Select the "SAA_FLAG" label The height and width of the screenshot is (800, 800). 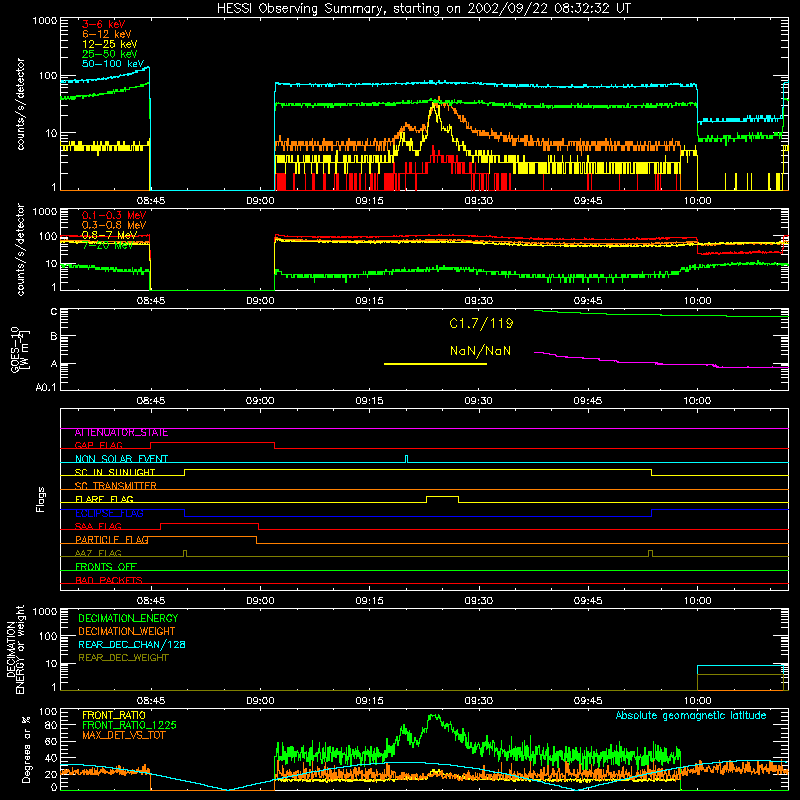click(x=98, y=526)
